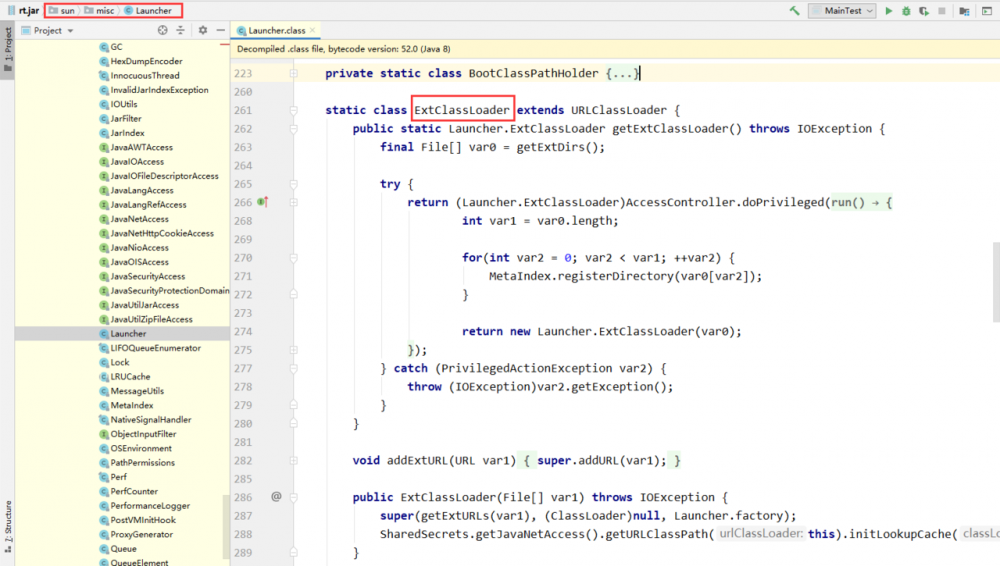Screen dimensions: 1000x566
Task: Click the Project tree vertical scrollbar
Action: point(226,526)
